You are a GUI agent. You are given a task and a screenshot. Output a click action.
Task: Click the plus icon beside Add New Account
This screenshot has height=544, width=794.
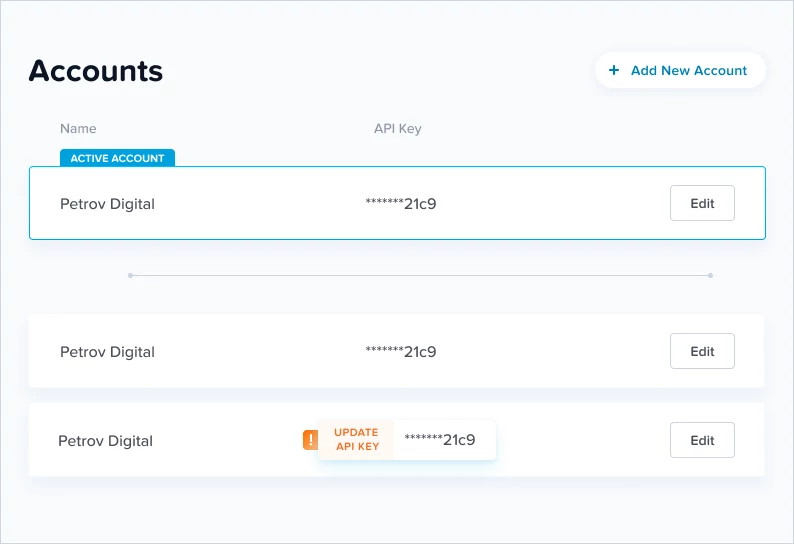click(614, 70)
